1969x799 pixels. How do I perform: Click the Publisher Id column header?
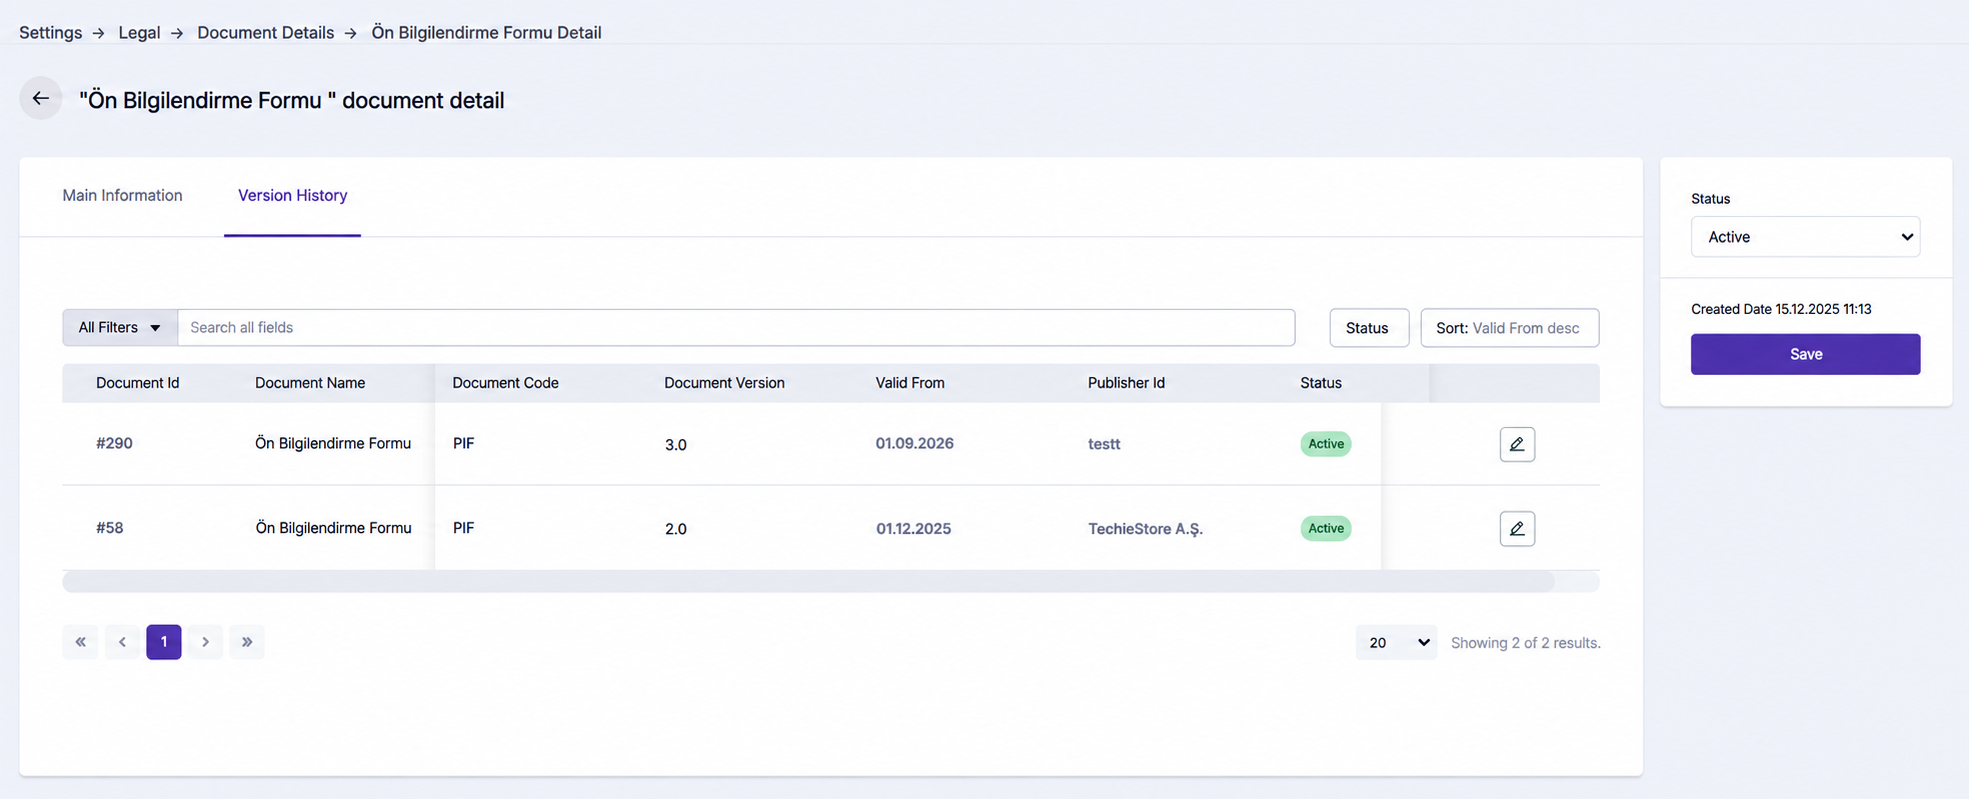[1126, 383]
